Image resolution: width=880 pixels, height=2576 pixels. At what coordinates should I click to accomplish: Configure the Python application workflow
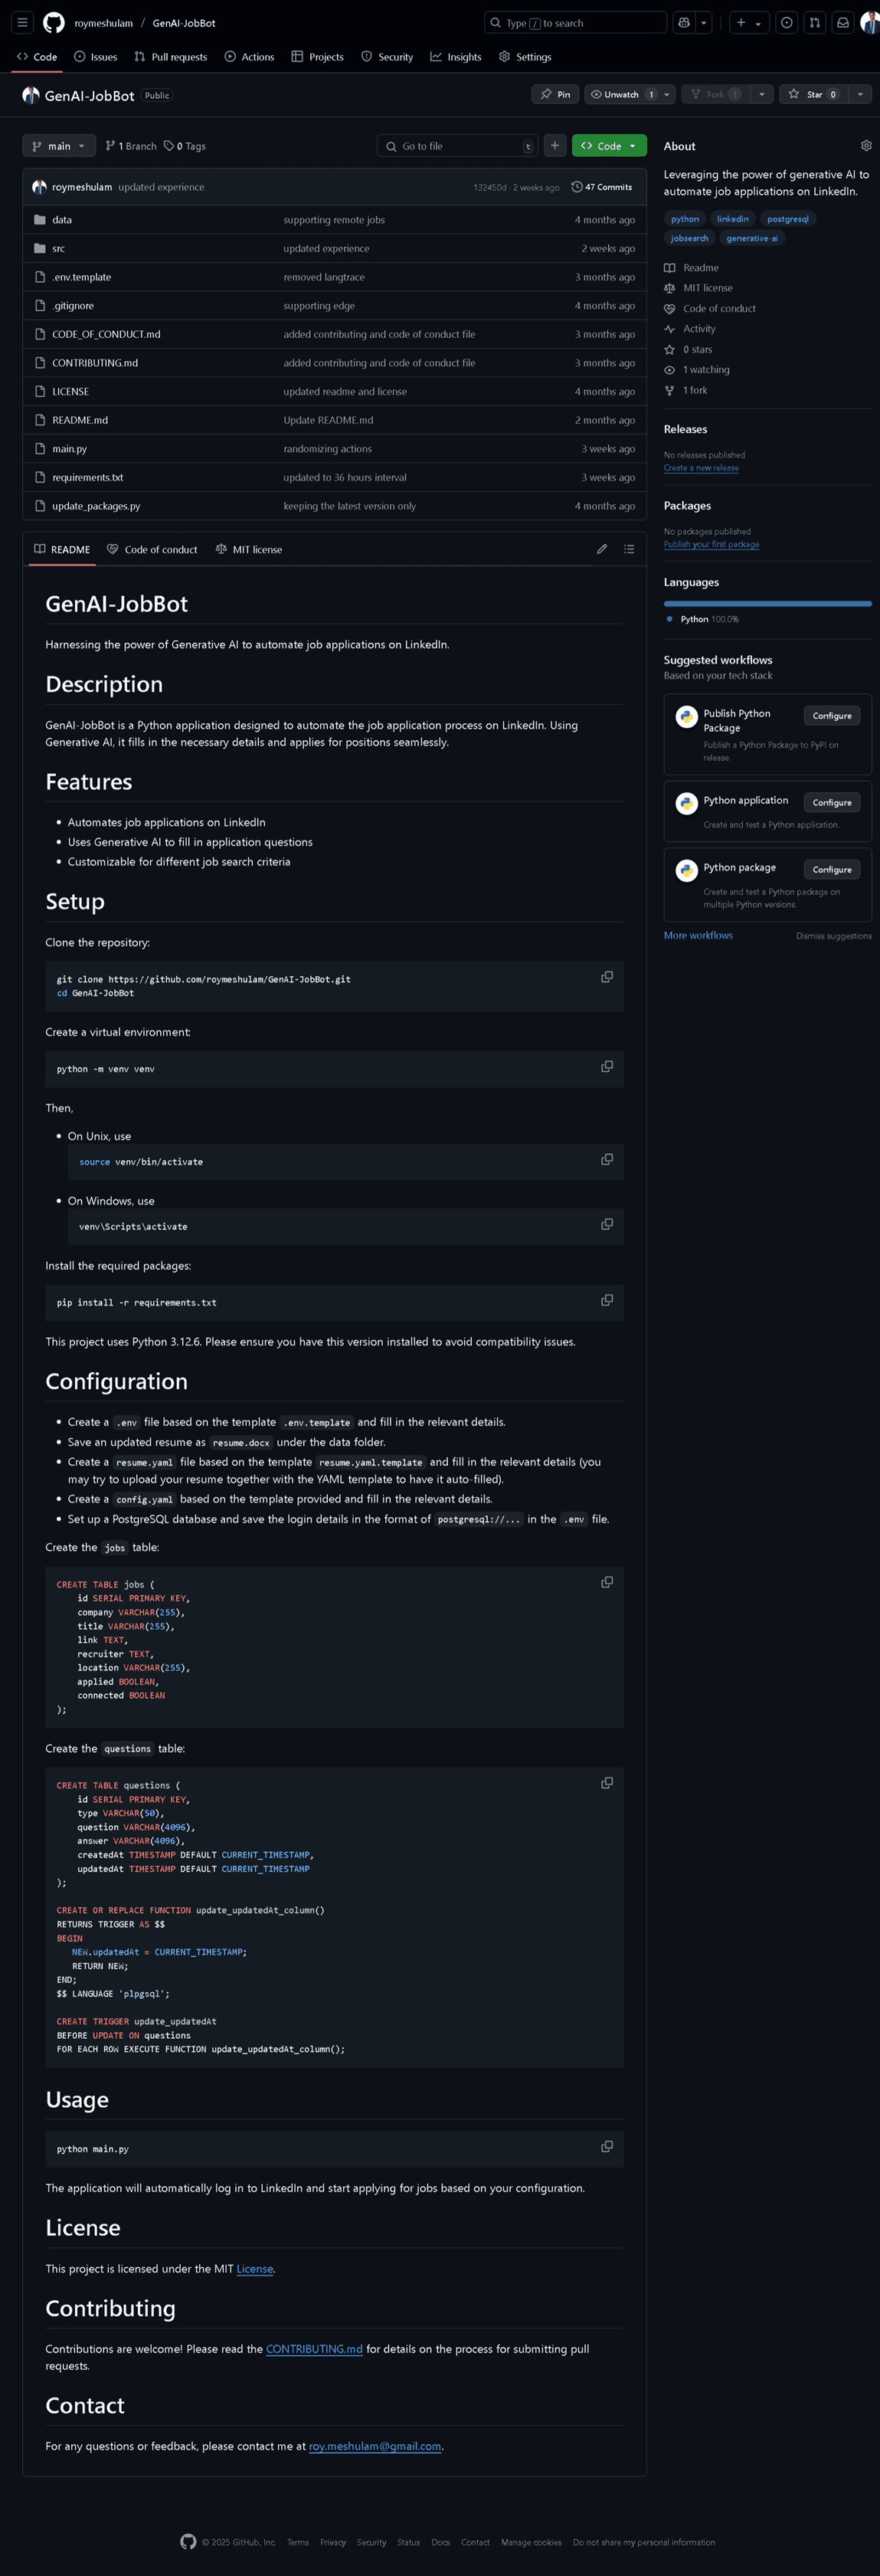(x=832, y=802)
